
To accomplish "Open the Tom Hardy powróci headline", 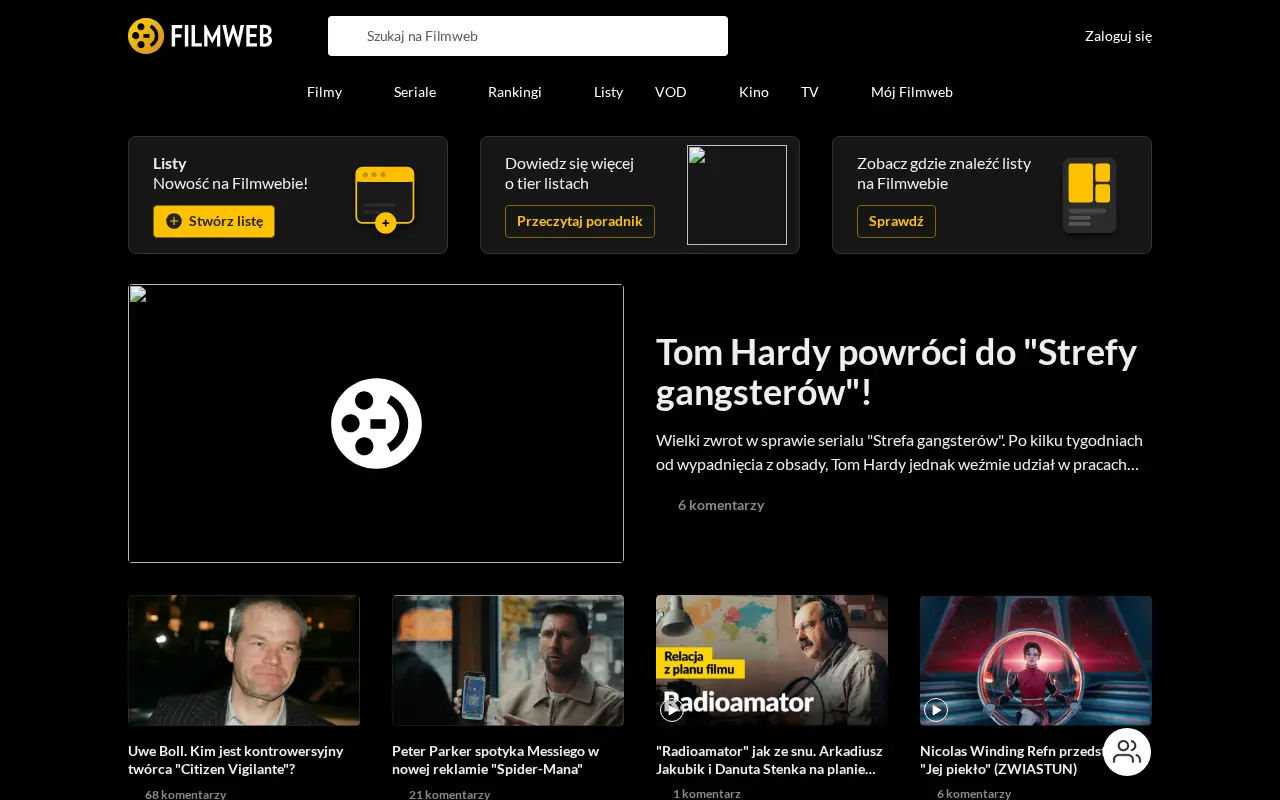I will (x=896, y=372).
